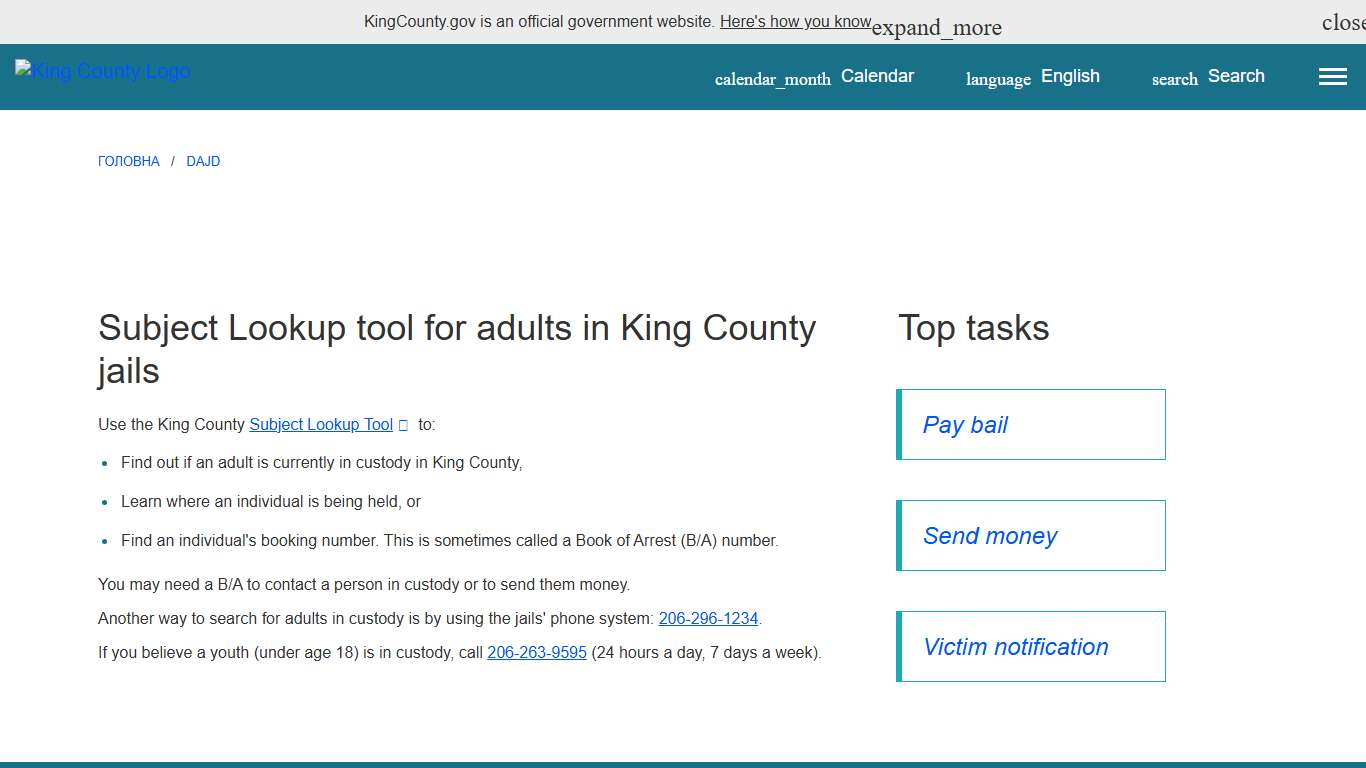Click the language globe icon
Viewport: 1366px width, 768px height.
[997, 79]
